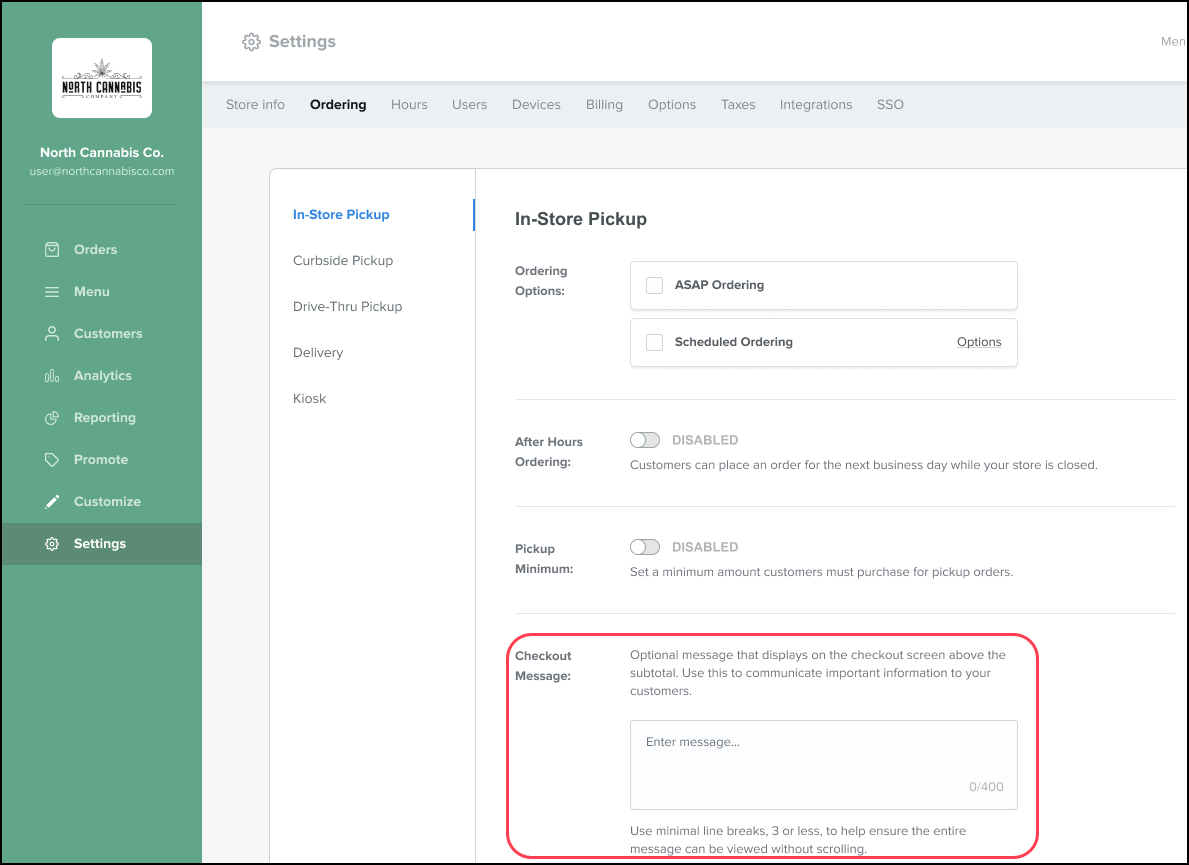Open Customers in the sidebar
Image resolution: width=1189 pixels, height=865 pixels.
pos(108,334)
